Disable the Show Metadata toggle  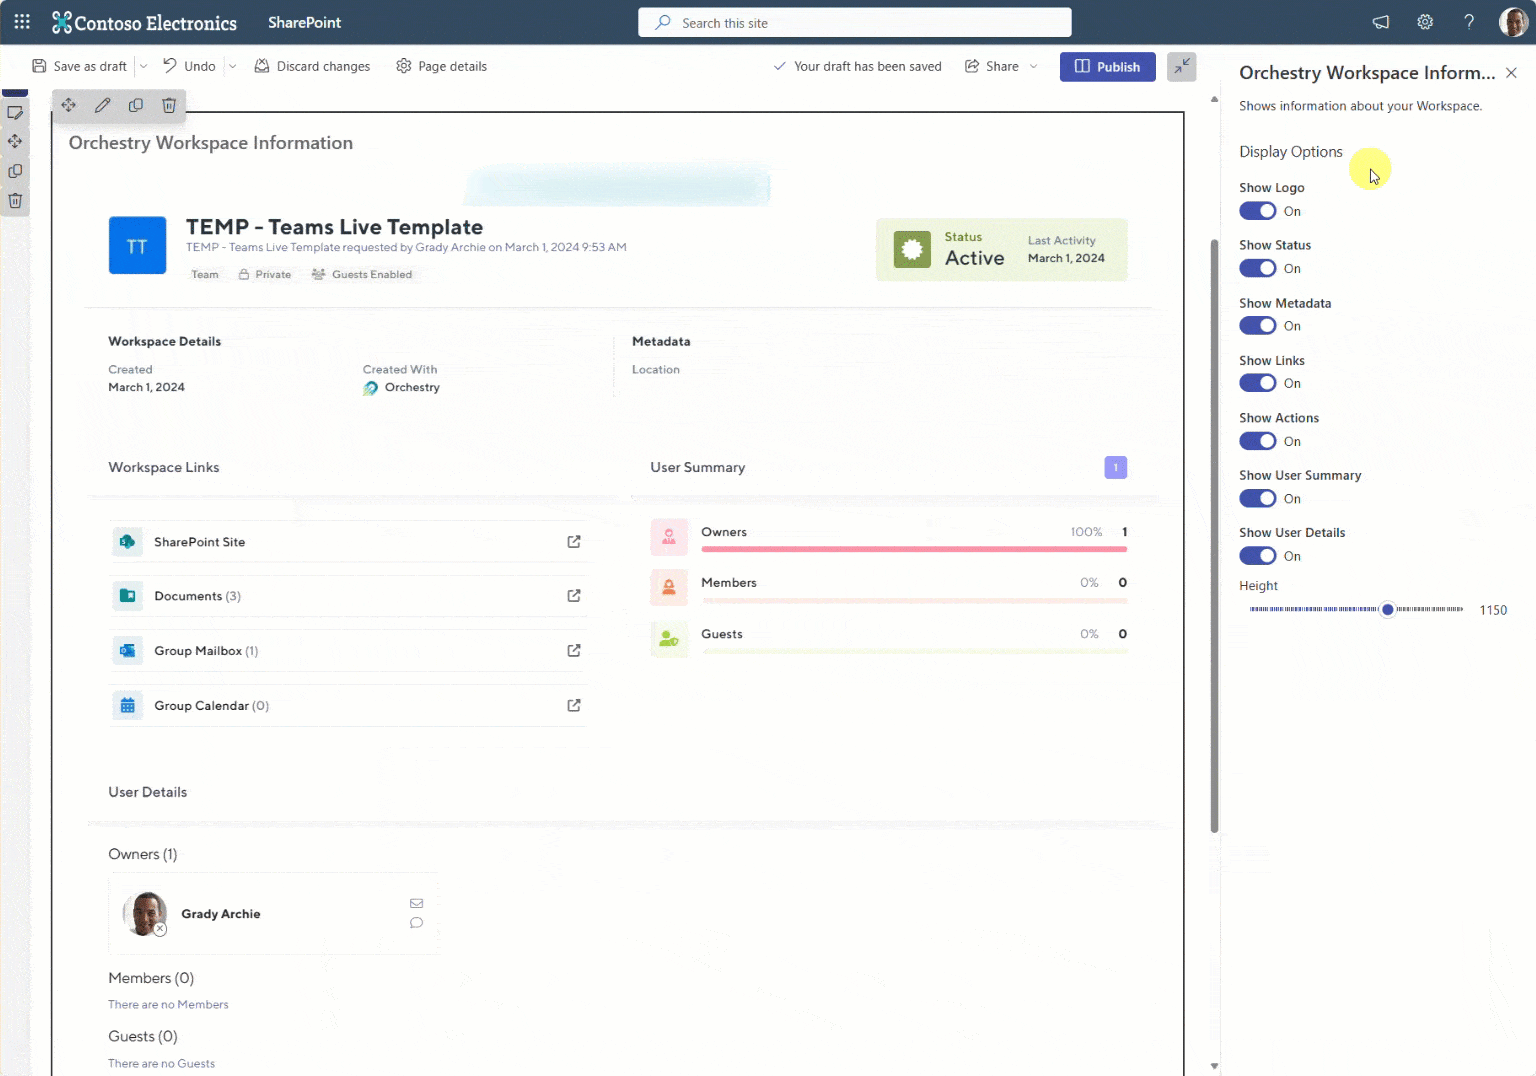point(1257,326)
